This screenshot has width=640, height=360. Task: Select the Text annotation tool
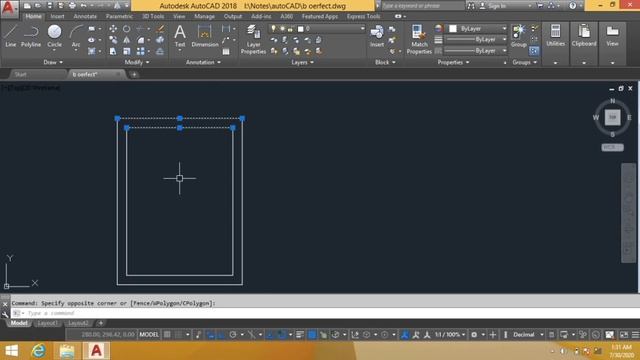coord(180,36)
